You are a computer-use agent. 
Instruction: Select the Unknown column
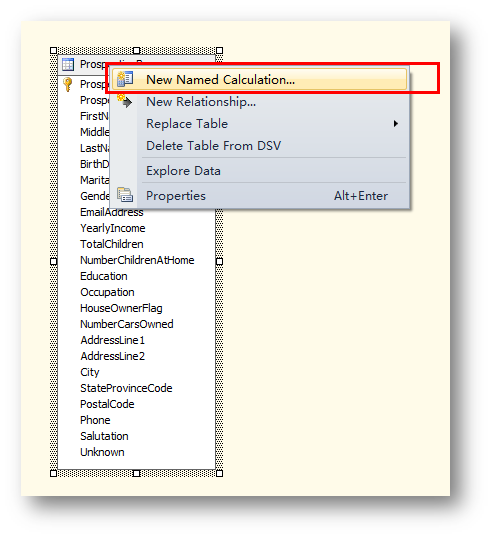102,452
